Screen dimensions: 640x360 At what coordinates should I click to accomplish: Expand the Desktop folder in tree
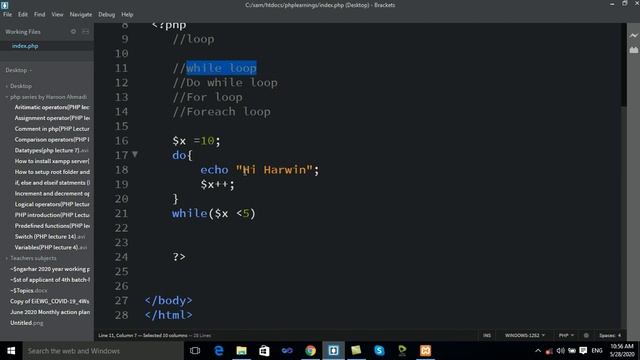coord(18,86)
